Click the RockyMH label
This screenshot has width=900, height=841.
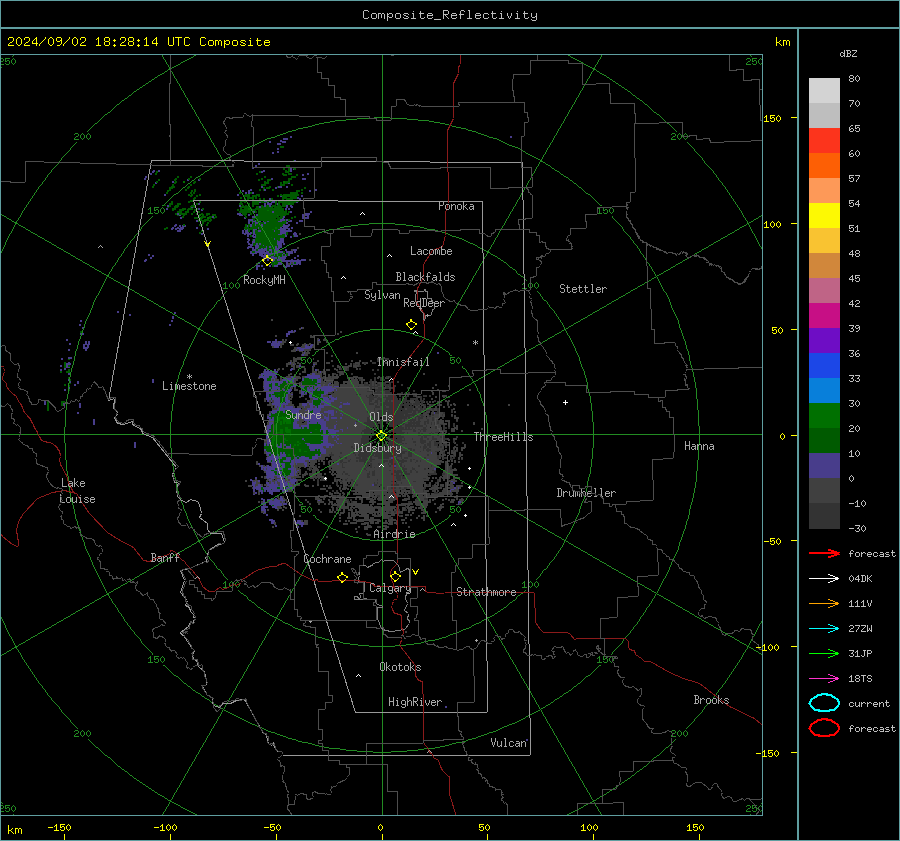(x=264, y=280)
